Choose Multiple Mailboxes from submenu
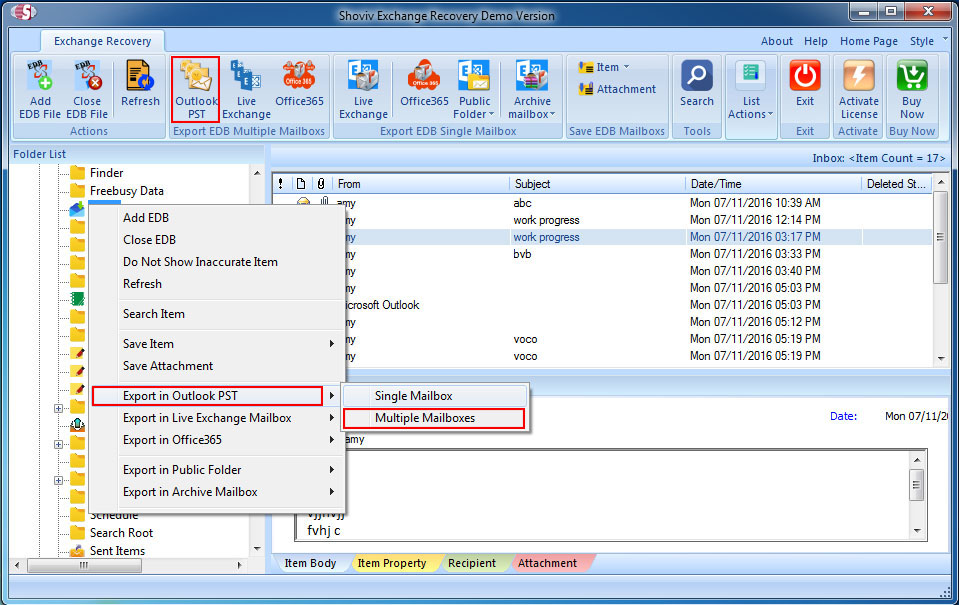The image size is (959, 605). pyautogui.click(x=434, y=418)
